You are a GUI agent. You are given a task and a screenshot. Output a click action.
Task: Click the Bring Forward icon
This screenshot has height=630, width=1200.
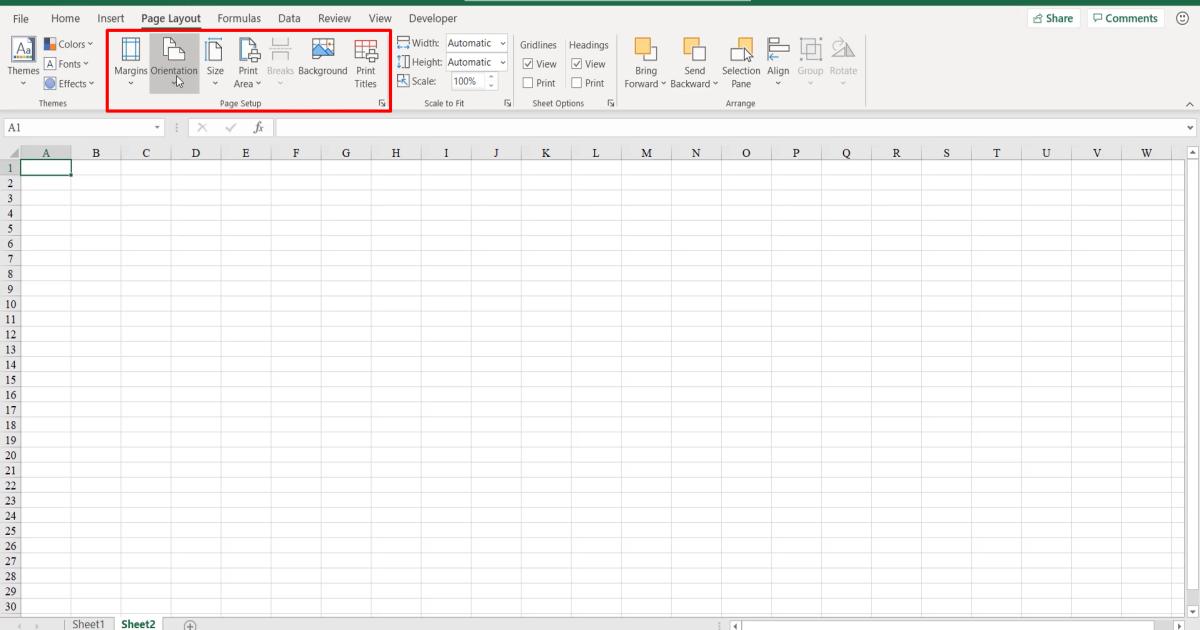click(x=645, y=60)
